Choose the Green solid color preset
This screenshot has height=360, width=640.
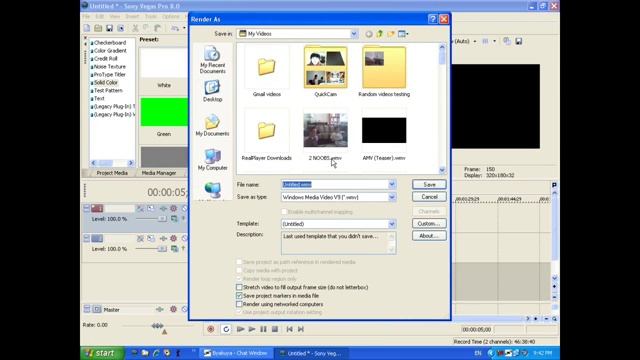click(164, 112)
